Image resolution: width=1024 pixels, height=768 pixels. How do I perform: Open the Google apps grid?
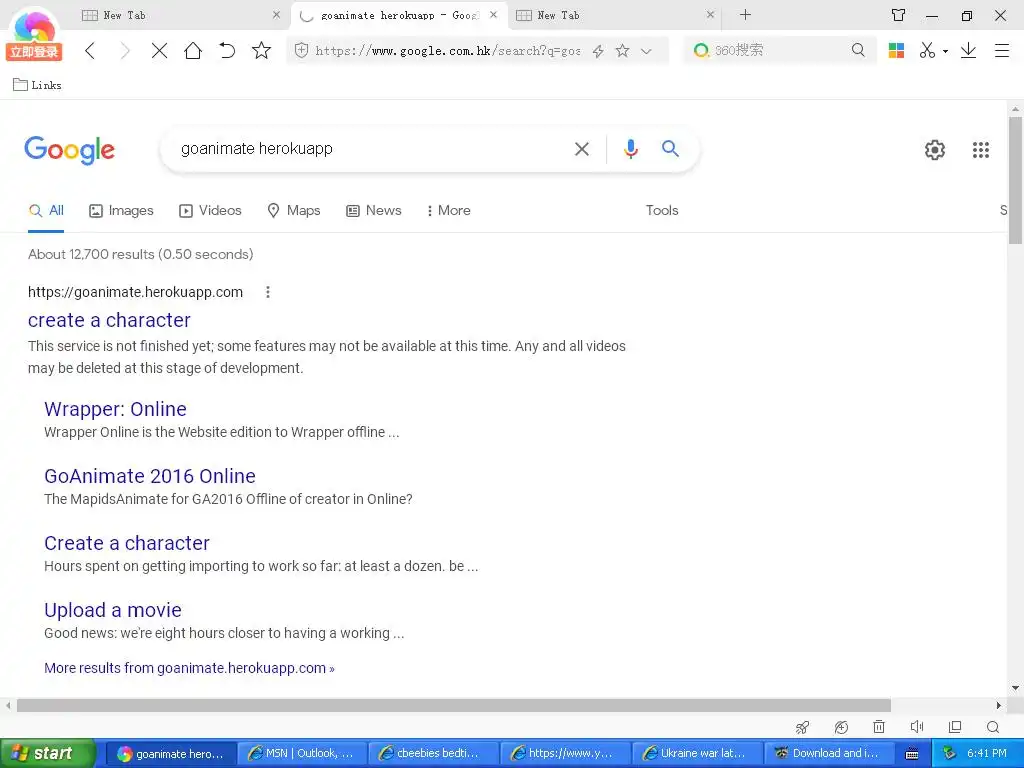click(x=980, y=150)
